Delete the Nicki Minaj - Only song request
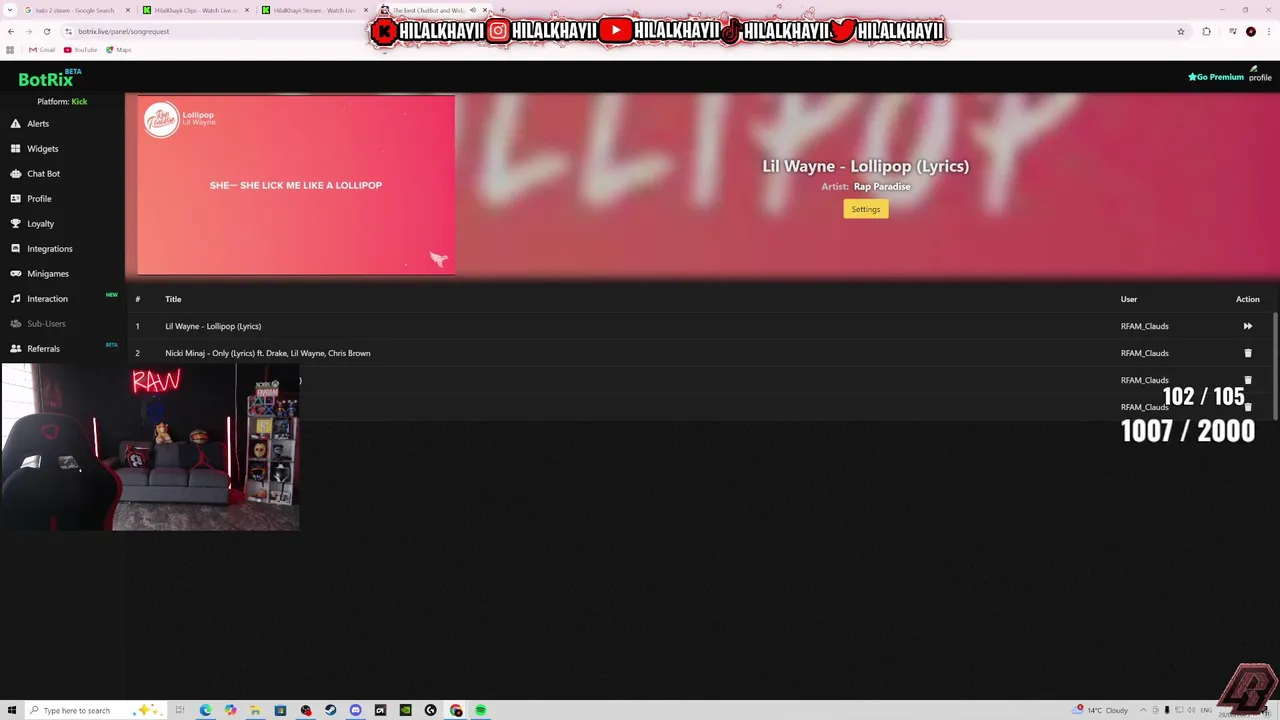This screenshot has width=1280, height=720. 1247,353
